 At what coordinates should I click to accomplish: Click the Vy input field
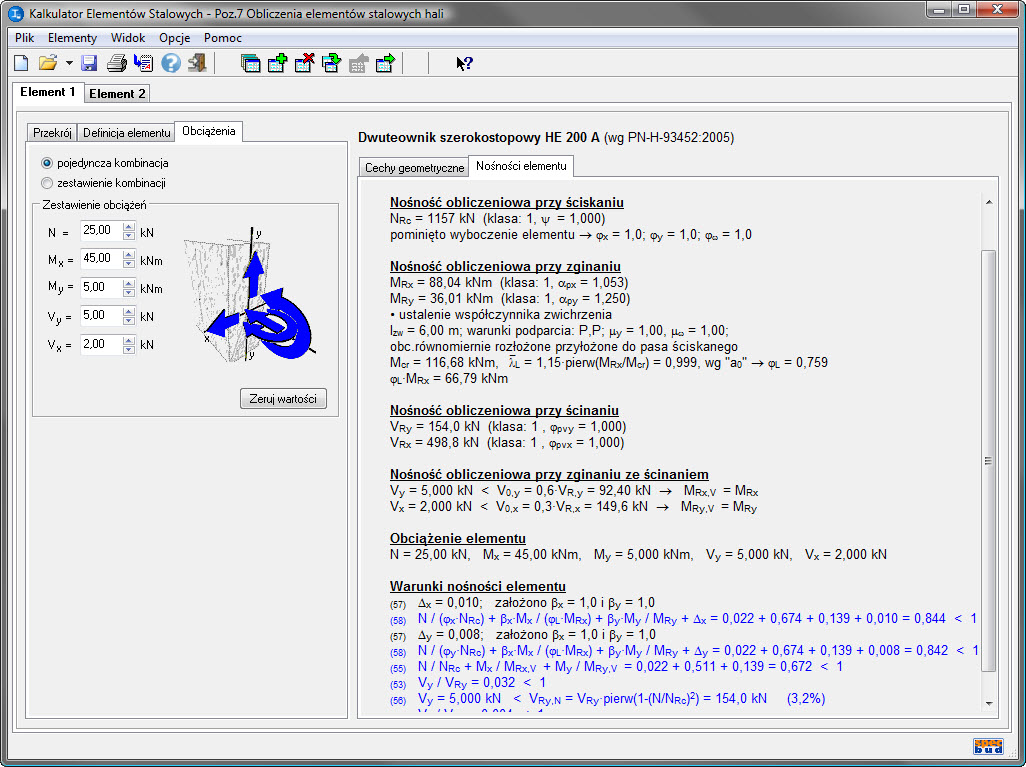[x=100, y=316]
